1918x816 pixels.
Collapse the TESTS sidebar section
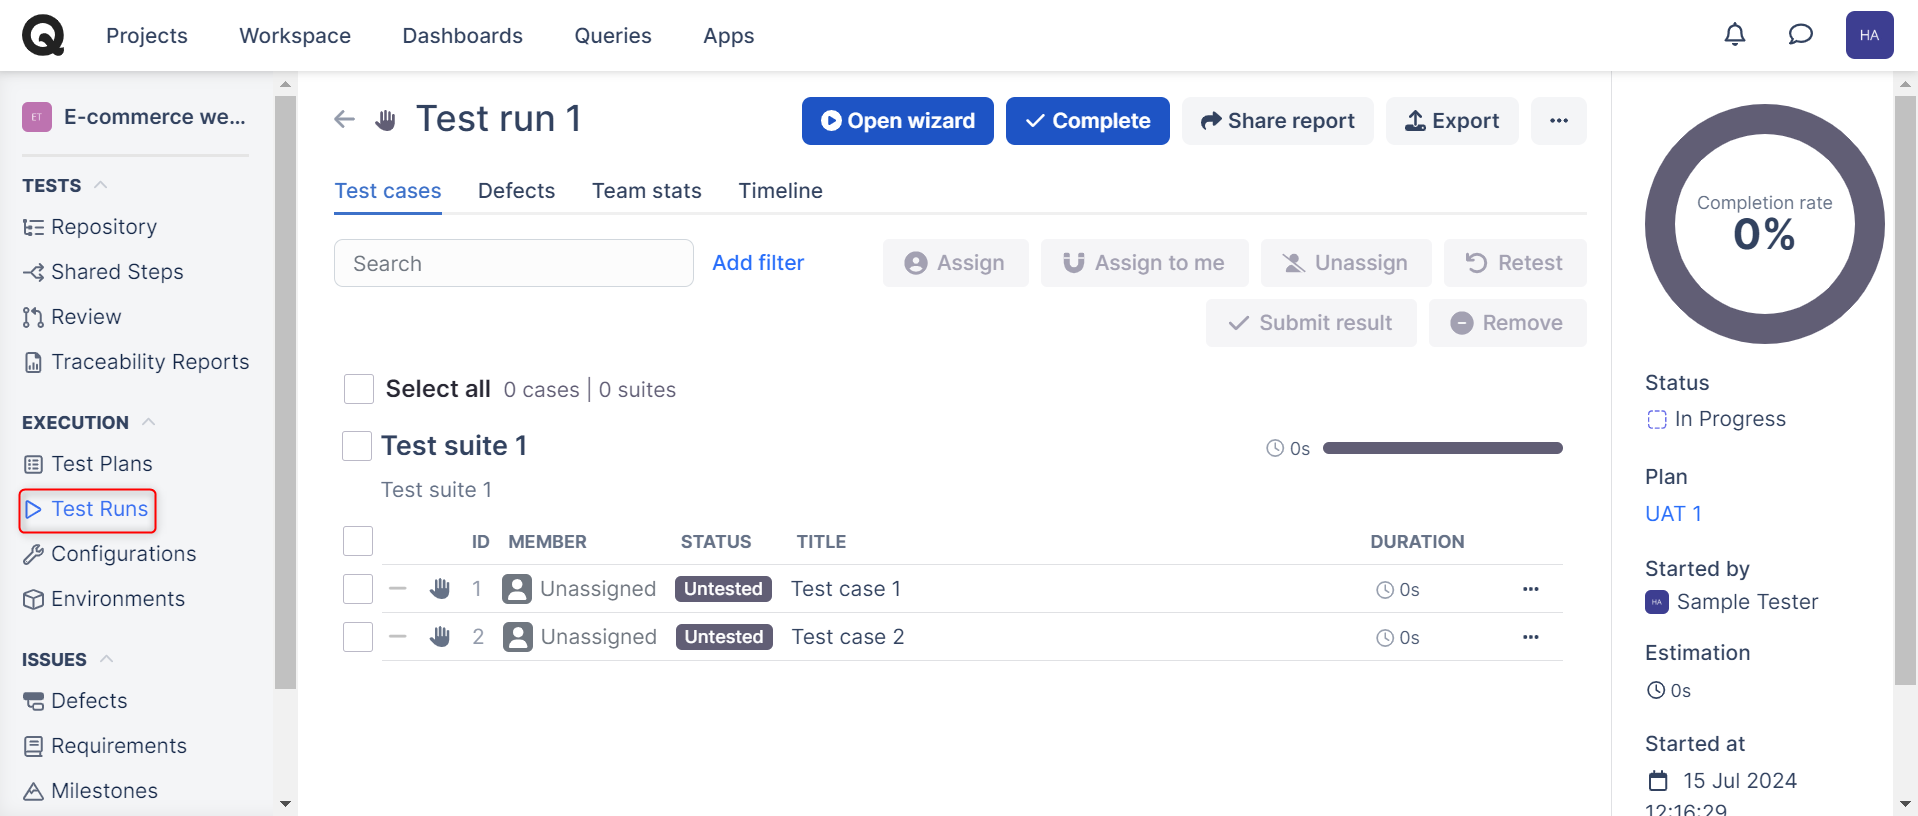coord(101,185)
